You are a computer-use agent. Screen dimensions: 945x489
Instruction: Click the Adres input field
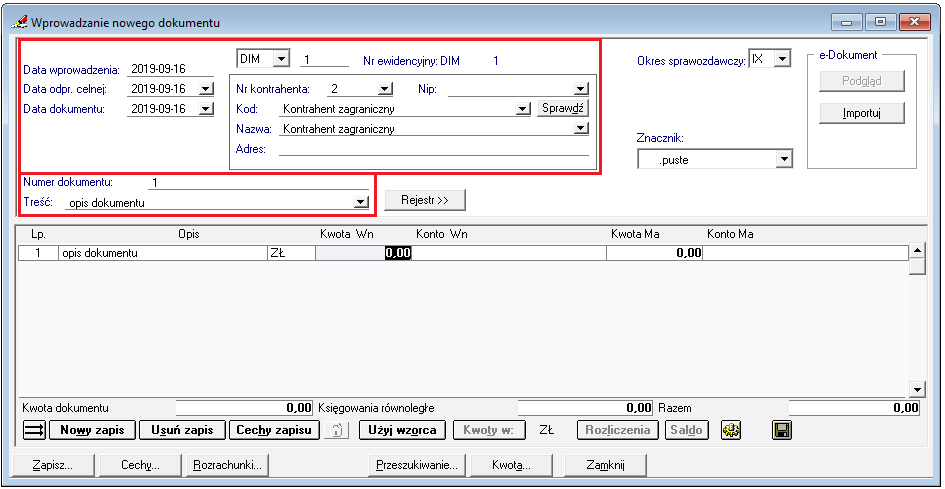433,149
